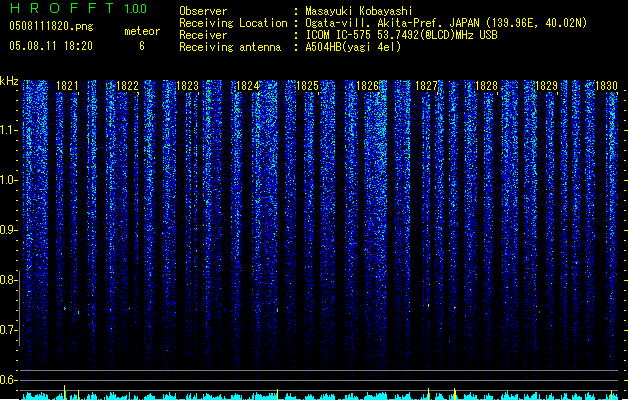Click the 1830 time marker

point(606,86)
